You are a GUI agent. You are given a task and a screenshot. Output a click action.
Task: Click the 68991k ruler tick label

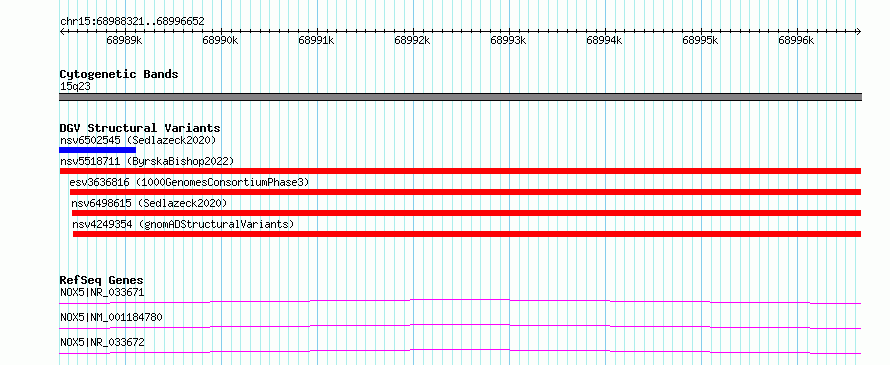(316, 41)
